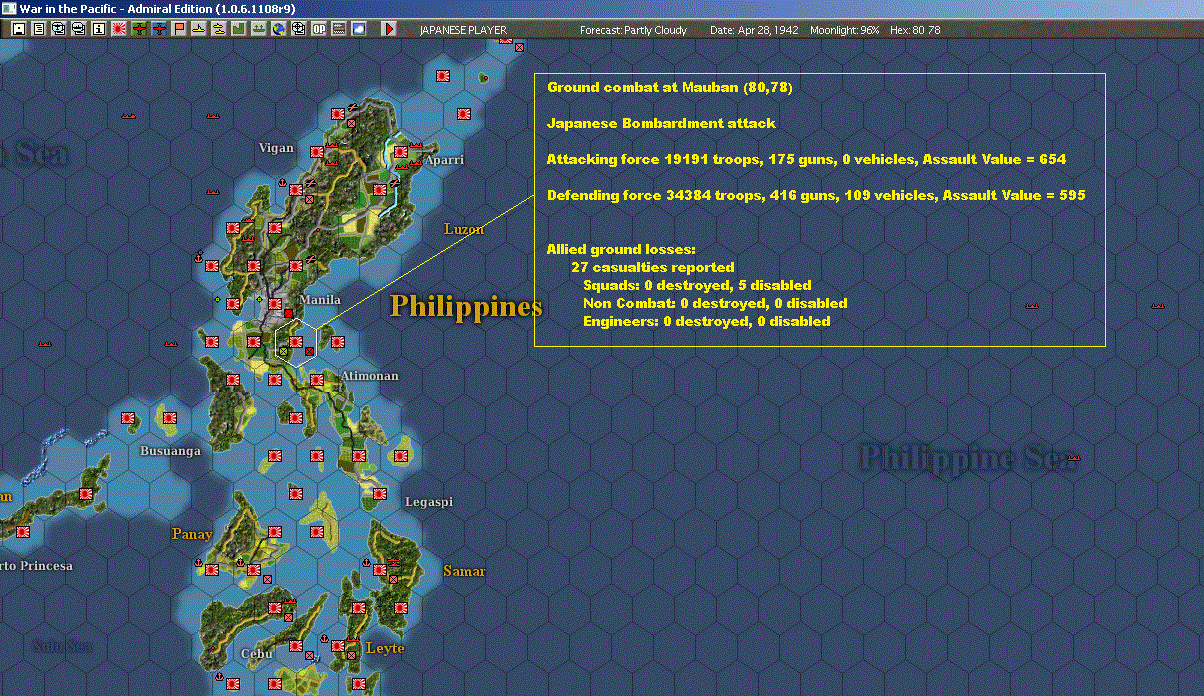The height and width of the screenshot is (696, 1204).
Task: Click red airplane icon on green background
Action: (x=139, y=29)
